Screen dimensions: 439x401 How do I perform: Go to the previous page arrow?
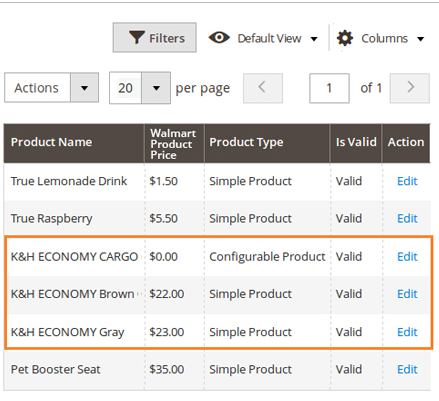263,88
